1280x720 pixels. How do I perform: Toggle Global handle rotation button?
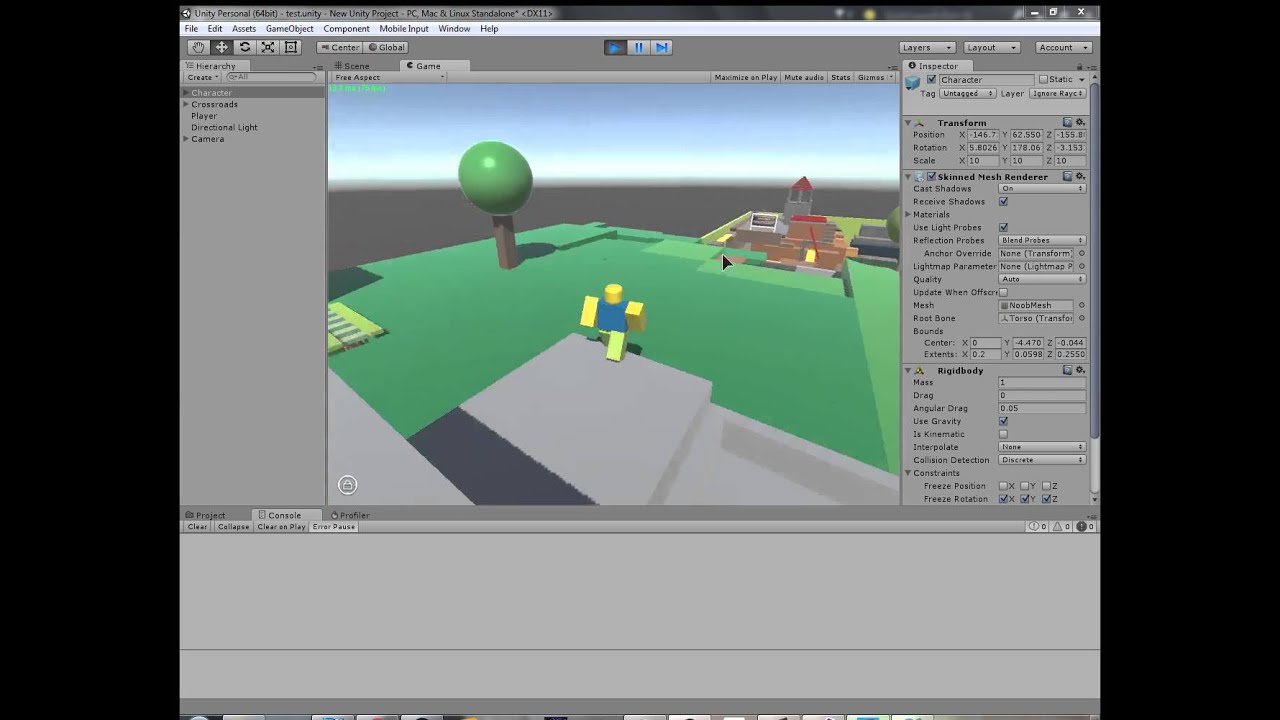[386, 47]
